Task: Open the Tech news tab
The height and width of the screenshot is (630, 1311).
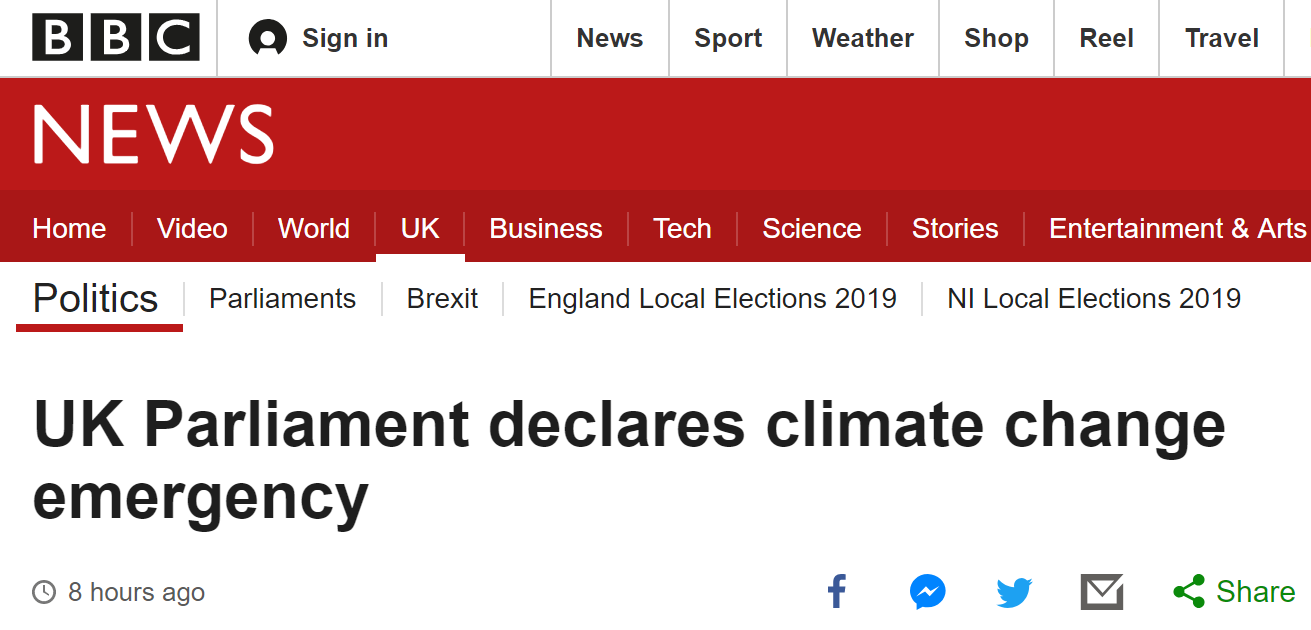Action: point(682,228)
